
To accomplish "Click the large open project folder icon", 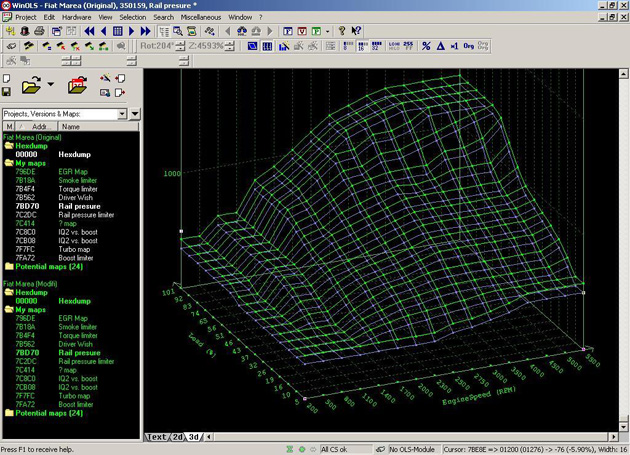I will (x=31, y=86).
